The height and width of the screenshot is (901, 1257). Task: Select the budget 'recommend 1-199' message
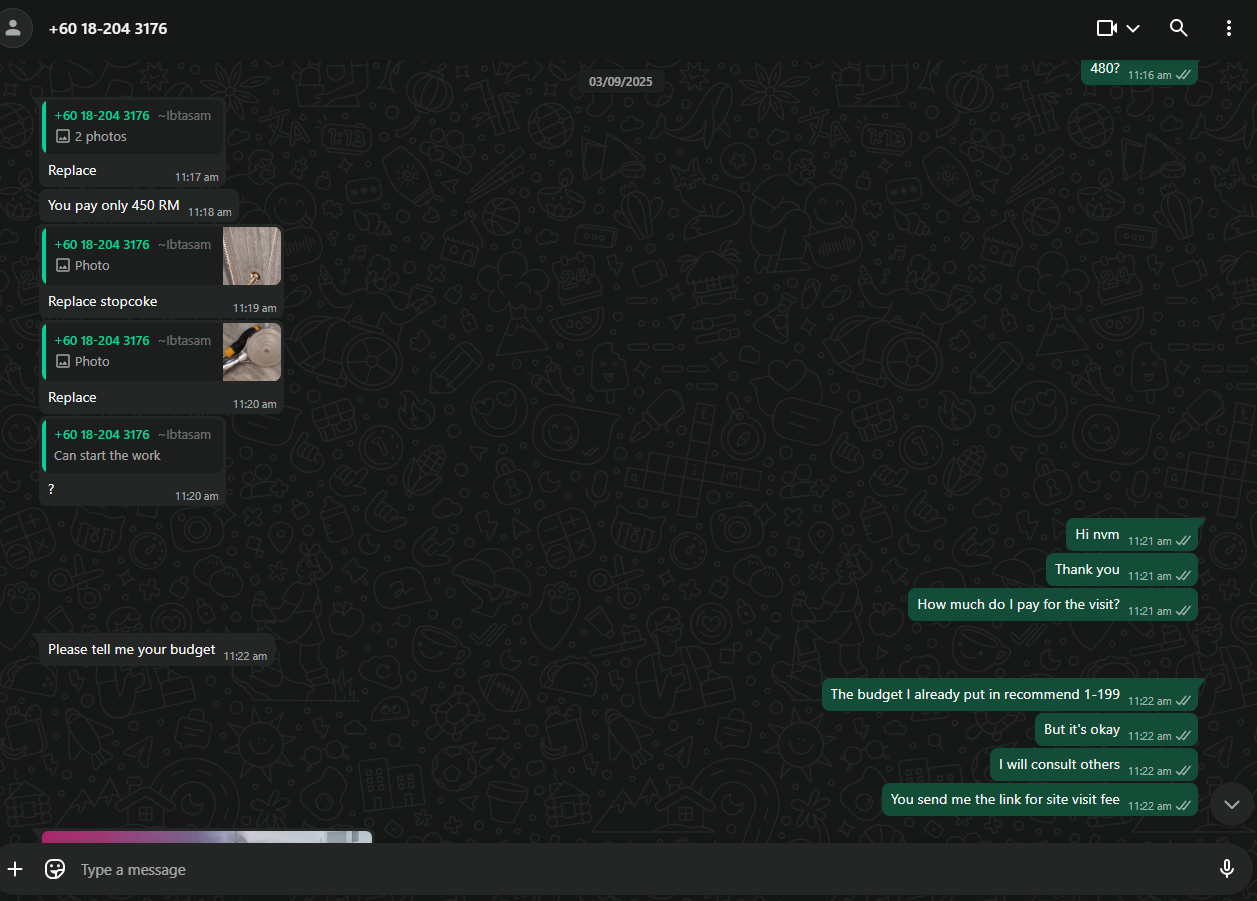(x=1010, y=695)
